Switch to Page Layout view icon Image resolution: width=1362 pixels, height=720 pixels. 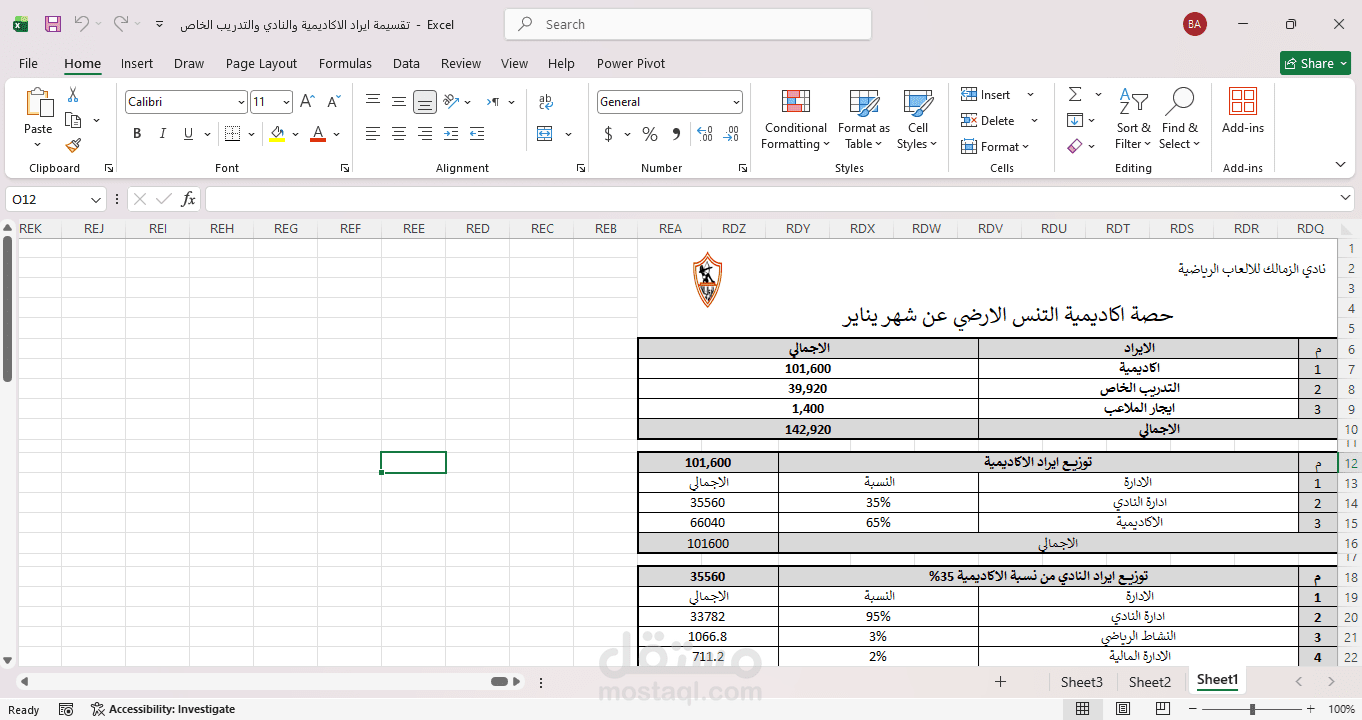(x=1122, y=709)
